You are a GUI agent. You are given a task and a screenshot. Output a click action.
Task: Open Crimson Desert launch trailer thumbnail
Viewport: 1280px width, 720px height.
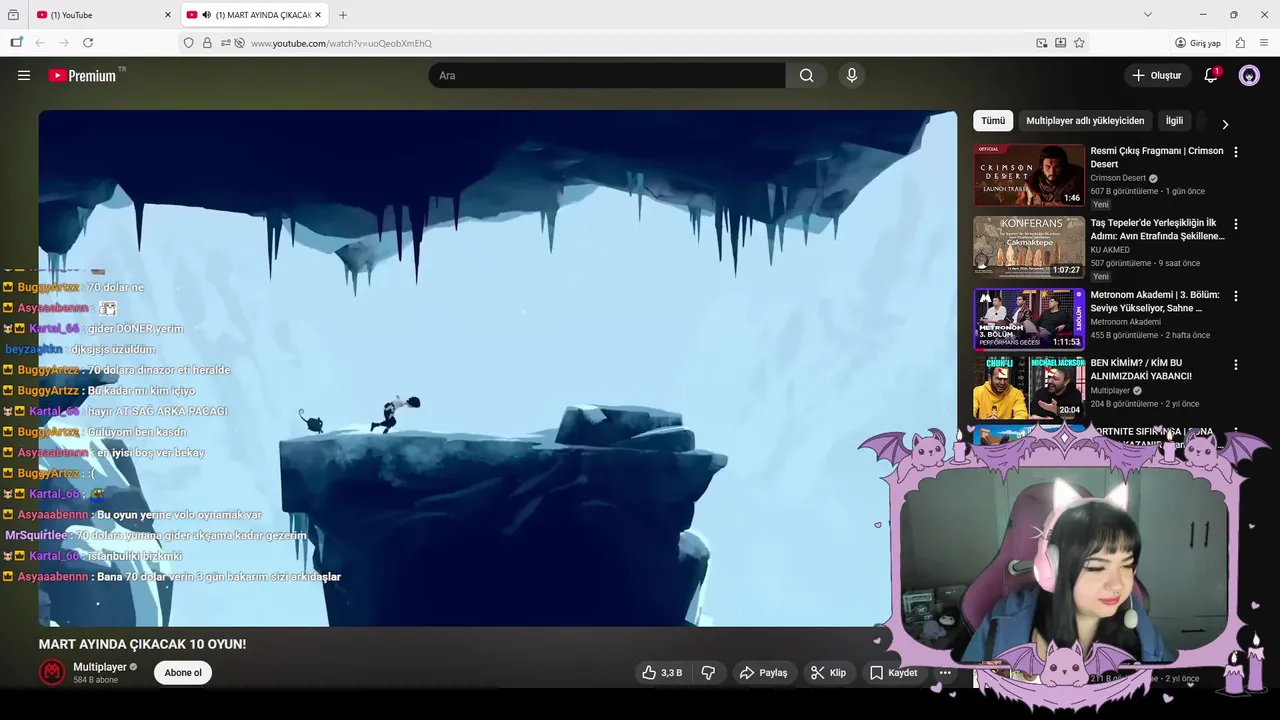(1029, 175)
